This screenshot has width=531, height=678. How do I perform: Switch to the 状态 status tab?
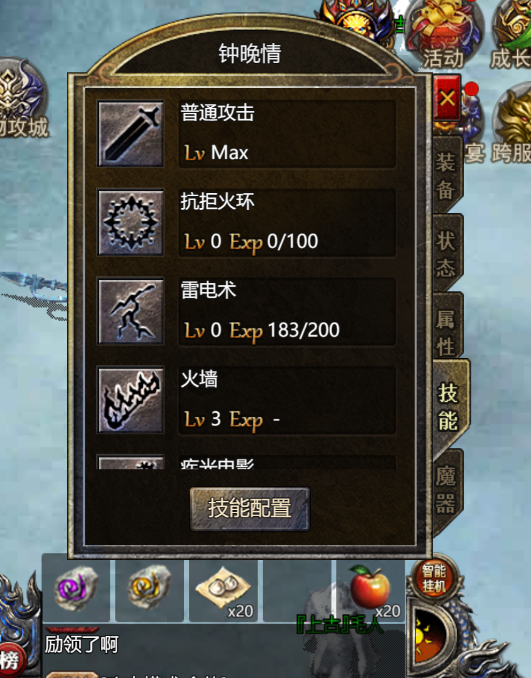click(446, 253)
